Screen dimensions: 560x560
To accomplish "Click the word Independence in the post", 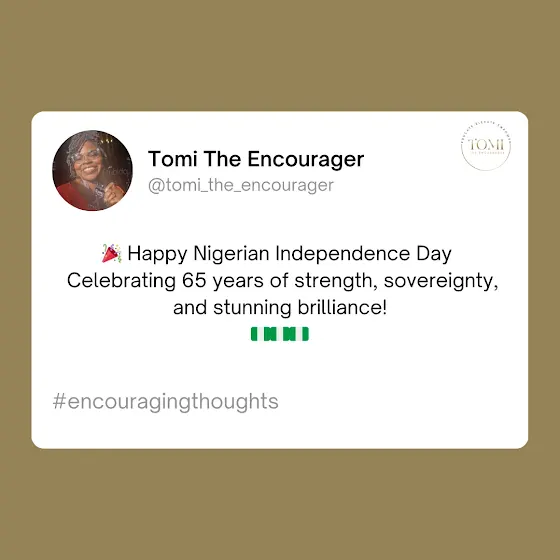I will (x=342, y=254).
